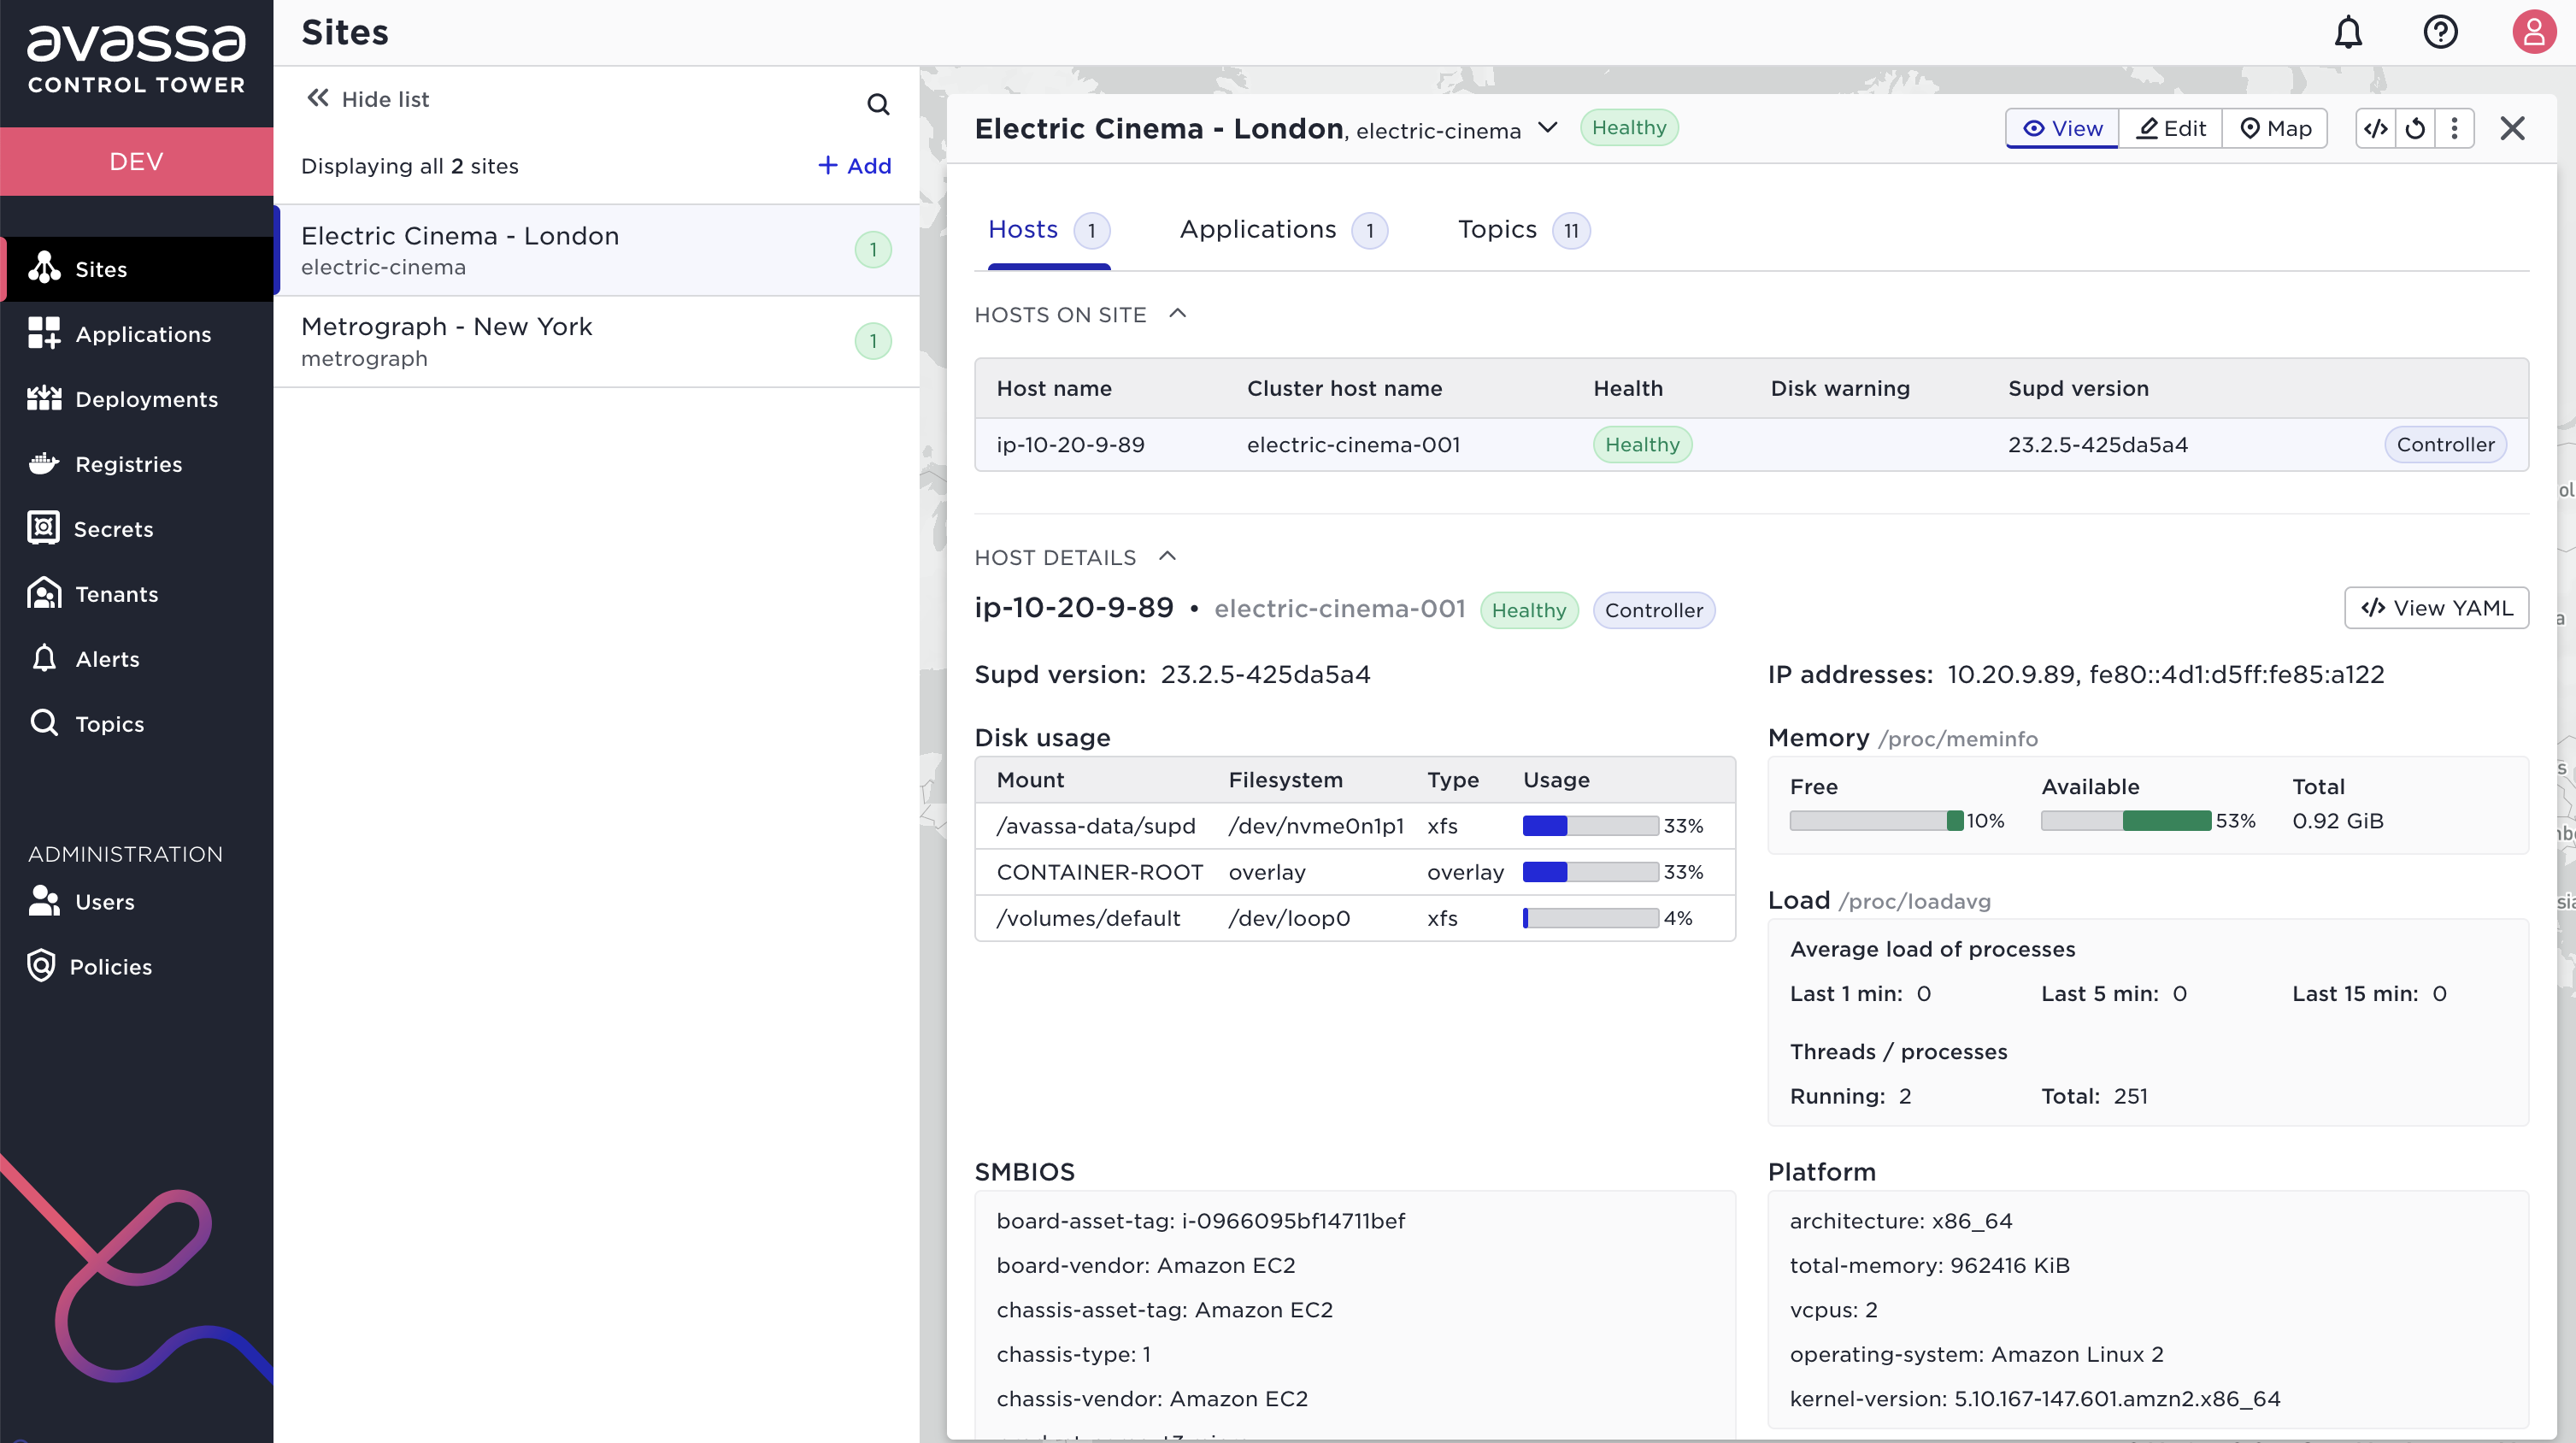Open the user profile avatar
The width and height of the screenshot is (2576, 1443).
click(x=2533, y=33)
